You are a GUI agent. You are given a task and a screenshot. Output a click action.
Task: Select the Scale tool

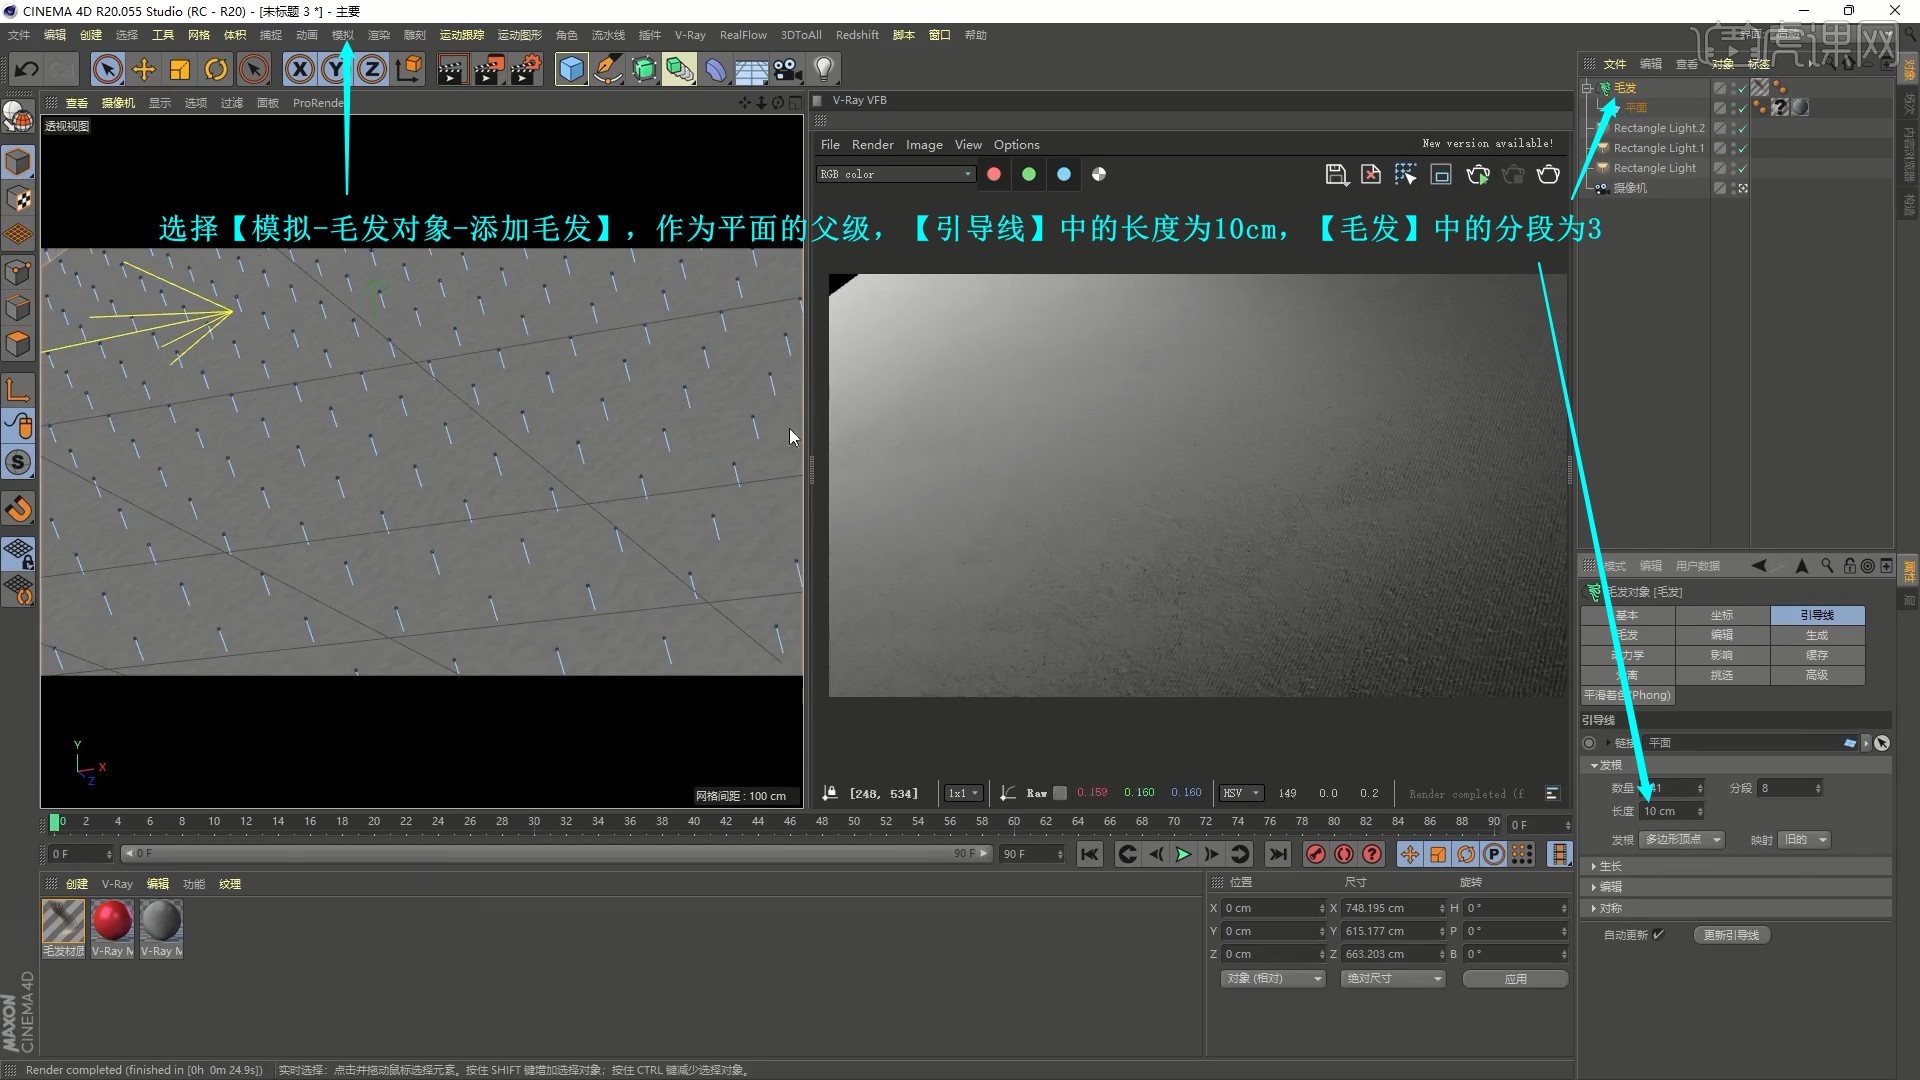click(x=179, y=69)
